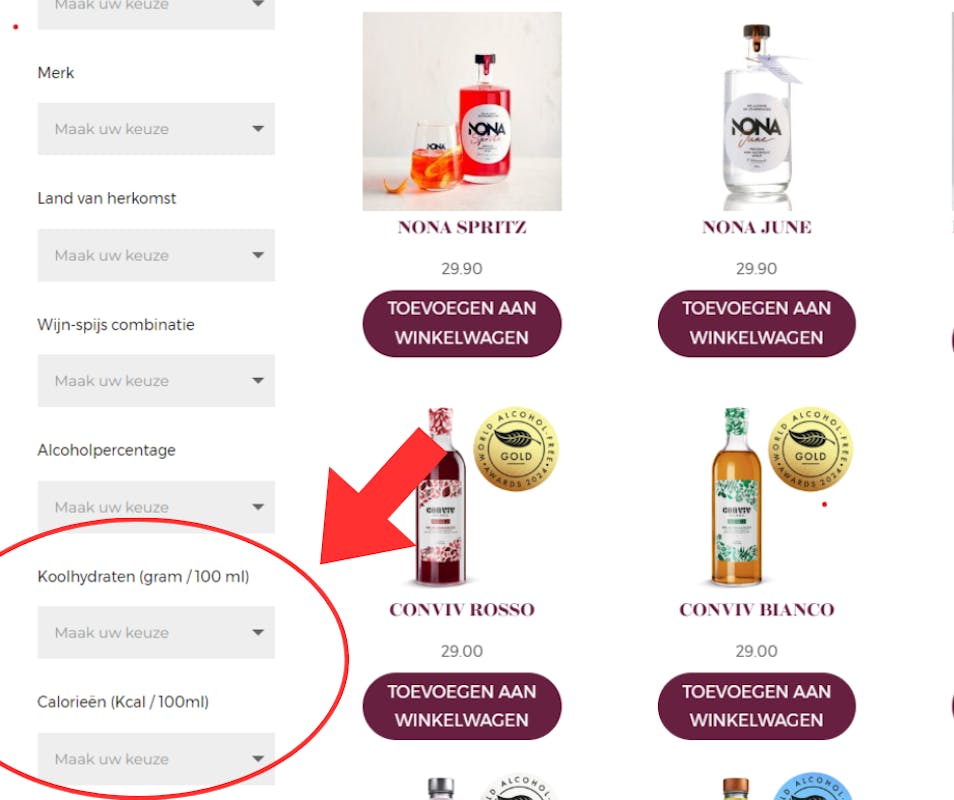Image resolution: width=954 pixels, height=800 pixels.
Task: Open the Nona June bottle image
Action: (757, 117)
